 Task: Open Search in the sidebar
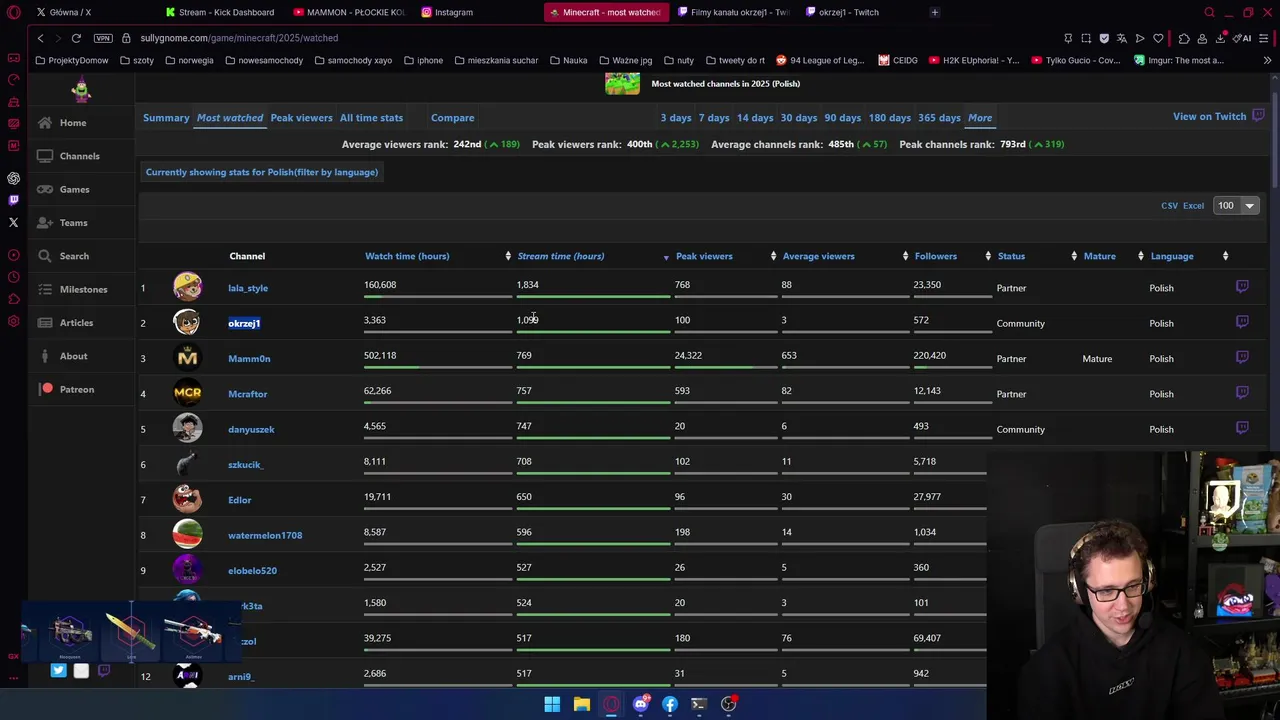[74, 256]
